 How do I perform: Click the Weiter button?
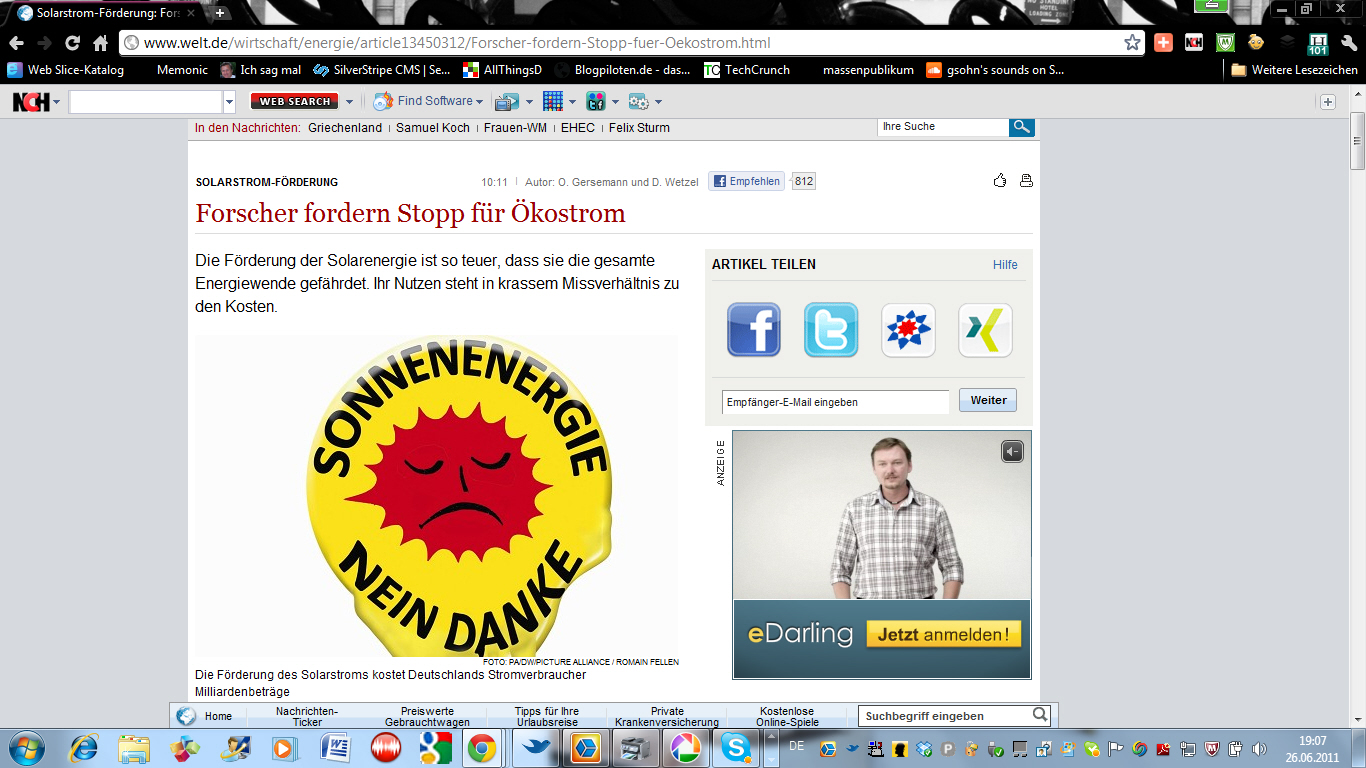point(987,401)
